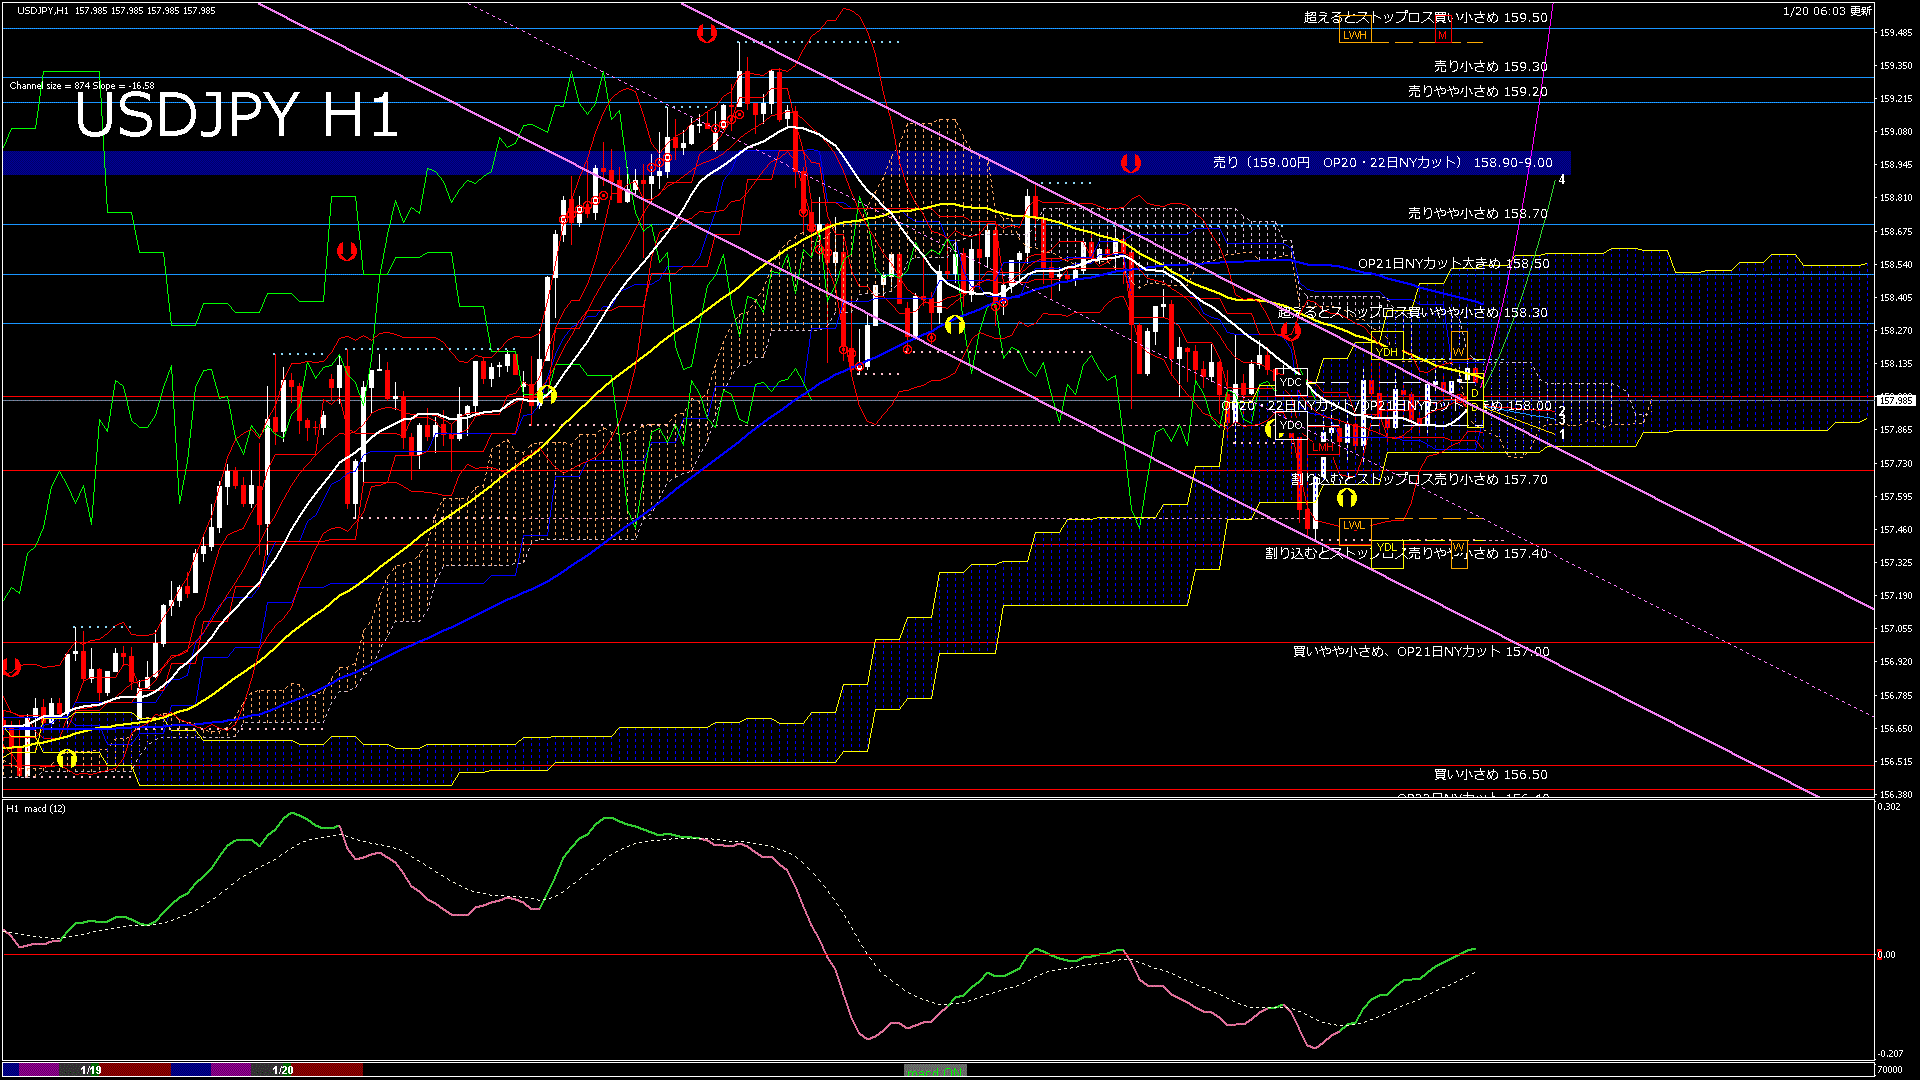Click the H1 macd (12) indicator title

(36, 808)
